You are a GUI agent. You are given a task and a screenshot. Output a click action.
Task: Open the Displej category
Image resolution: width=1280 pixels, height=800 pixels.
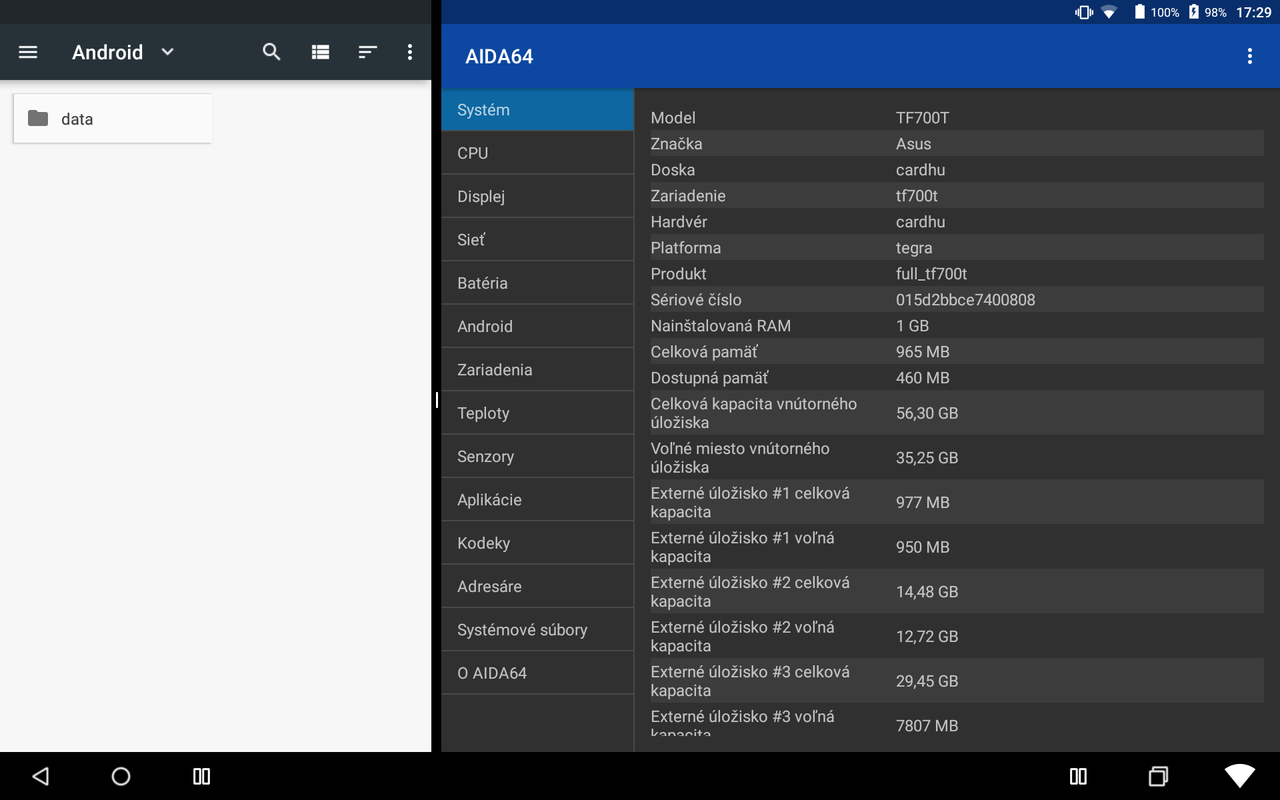[x=537, y=196]
